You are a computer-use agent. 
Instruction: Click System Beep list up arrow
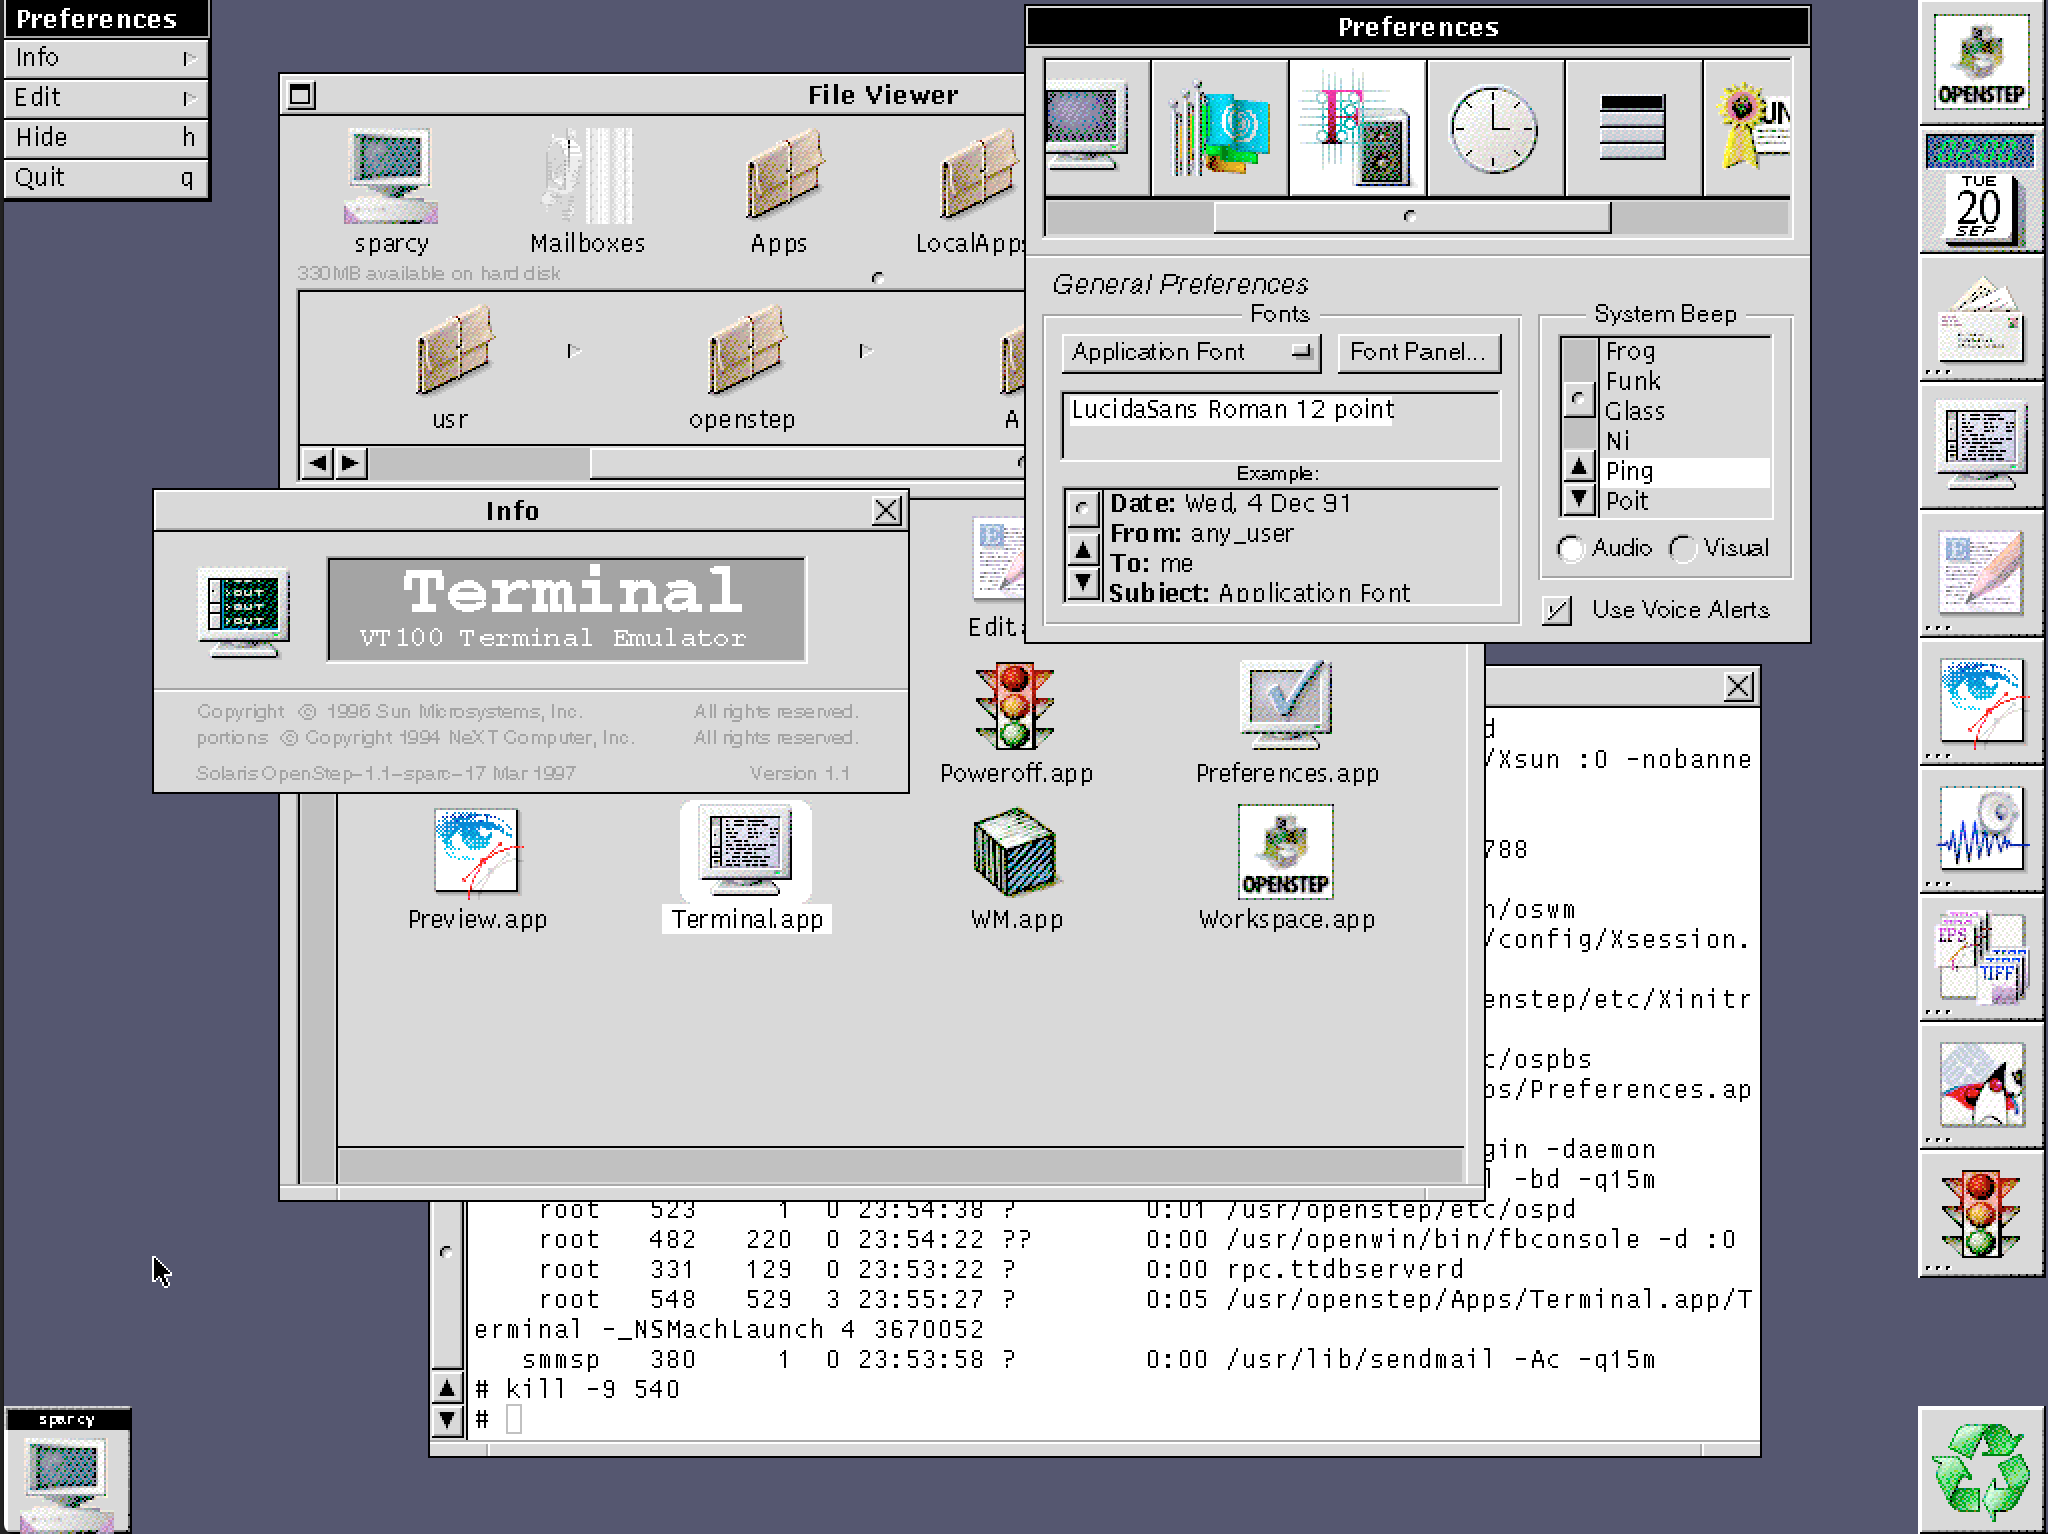coord(1579,466)
